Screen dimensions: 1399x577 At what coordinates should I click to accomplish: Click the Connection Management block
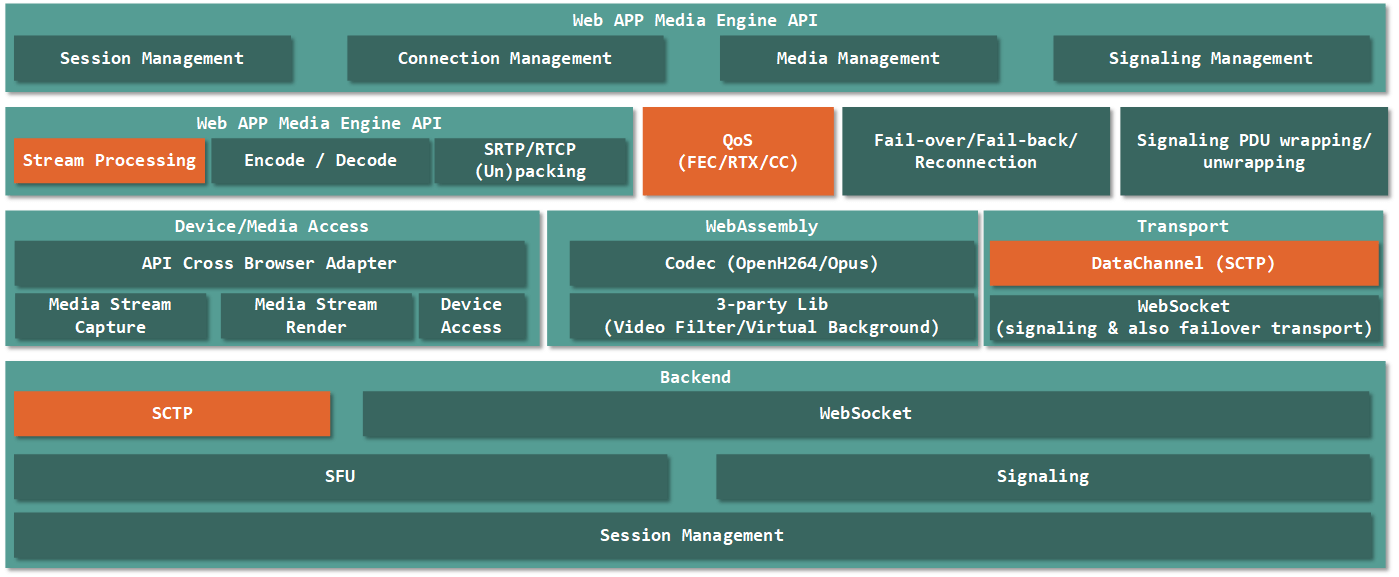click(x=505, y=59)
